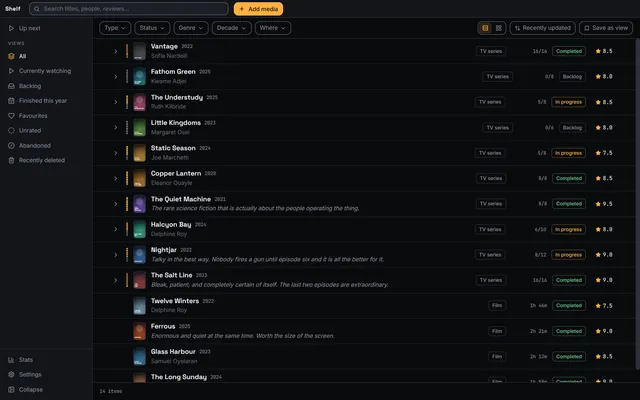This screenshot has height=400, width=640.
Task: Expand the Vantage series row
Action: (116, 51)
